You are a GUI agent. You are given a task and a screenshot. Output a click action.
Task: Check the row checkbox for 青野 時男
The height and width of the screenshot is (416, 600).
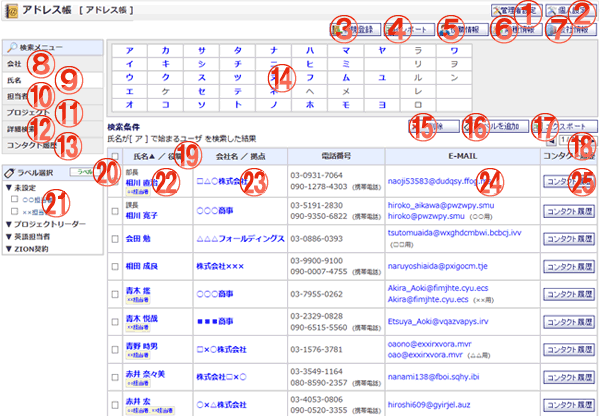115,349
